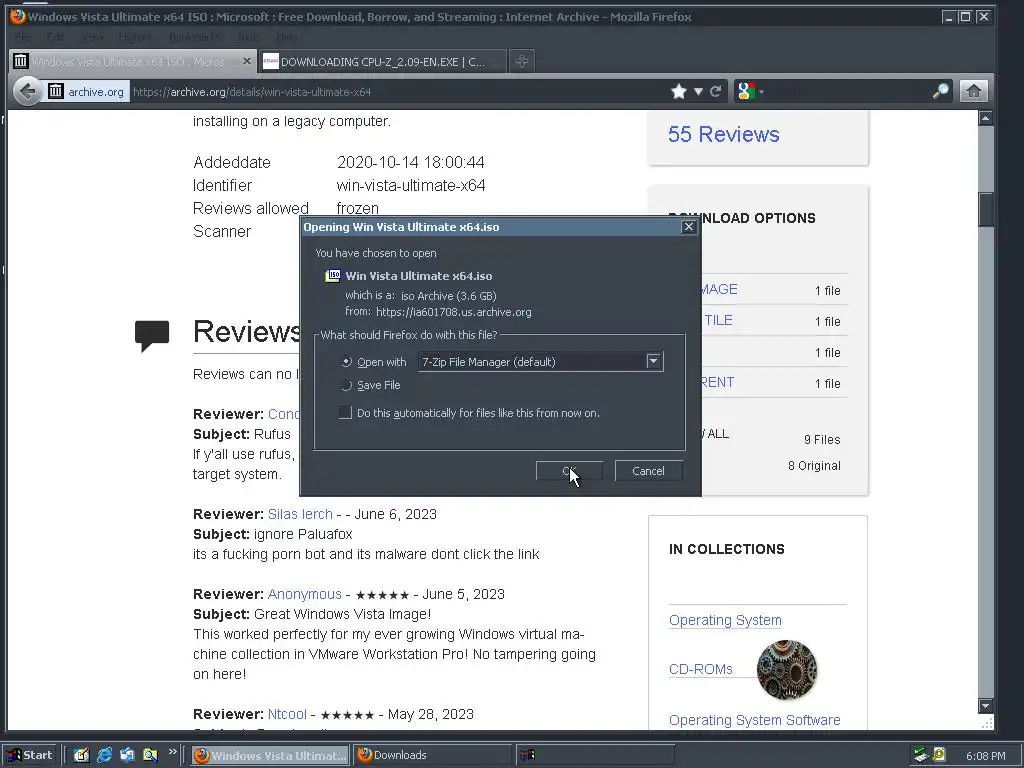
Task: Open the File menu
Action: [23, 37]
